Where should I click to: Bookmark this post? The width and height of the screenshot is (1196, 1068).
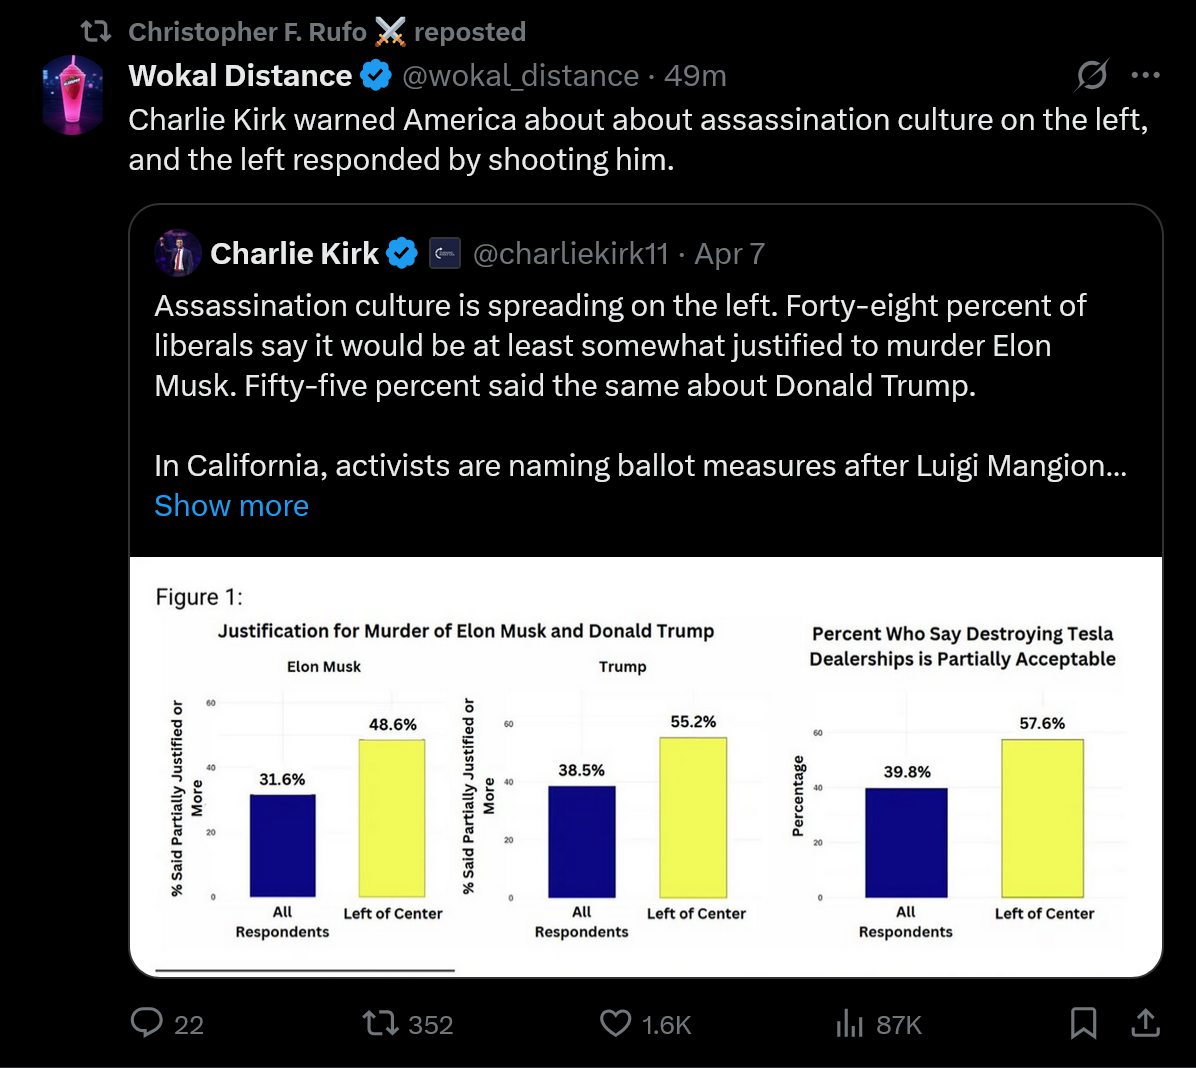1083,1023
